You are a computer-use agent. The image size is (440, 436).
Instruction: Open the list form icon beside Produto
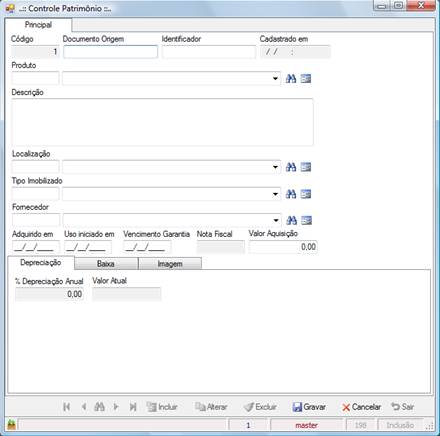point(306,79)
